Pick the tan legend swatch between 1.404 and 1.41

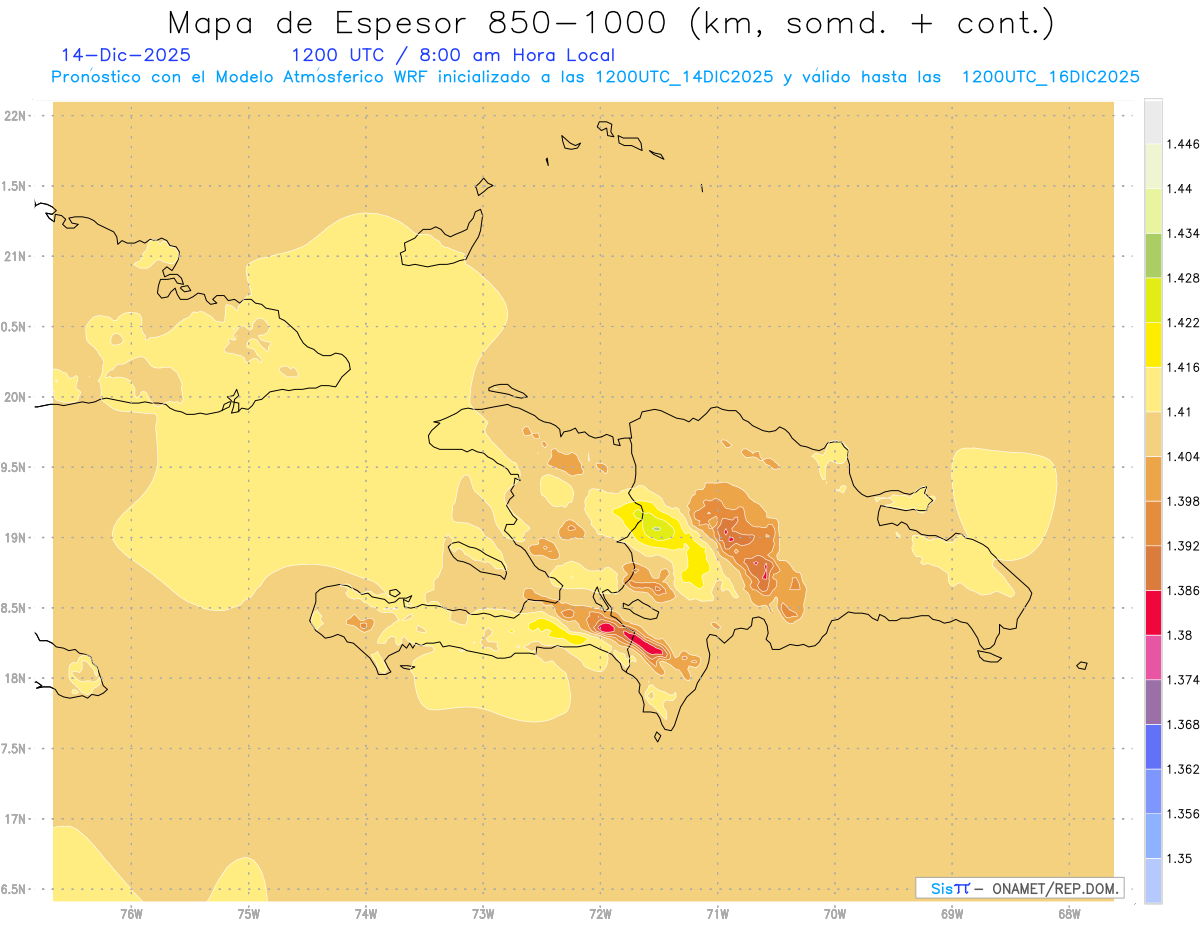[x=1153, y=434]
